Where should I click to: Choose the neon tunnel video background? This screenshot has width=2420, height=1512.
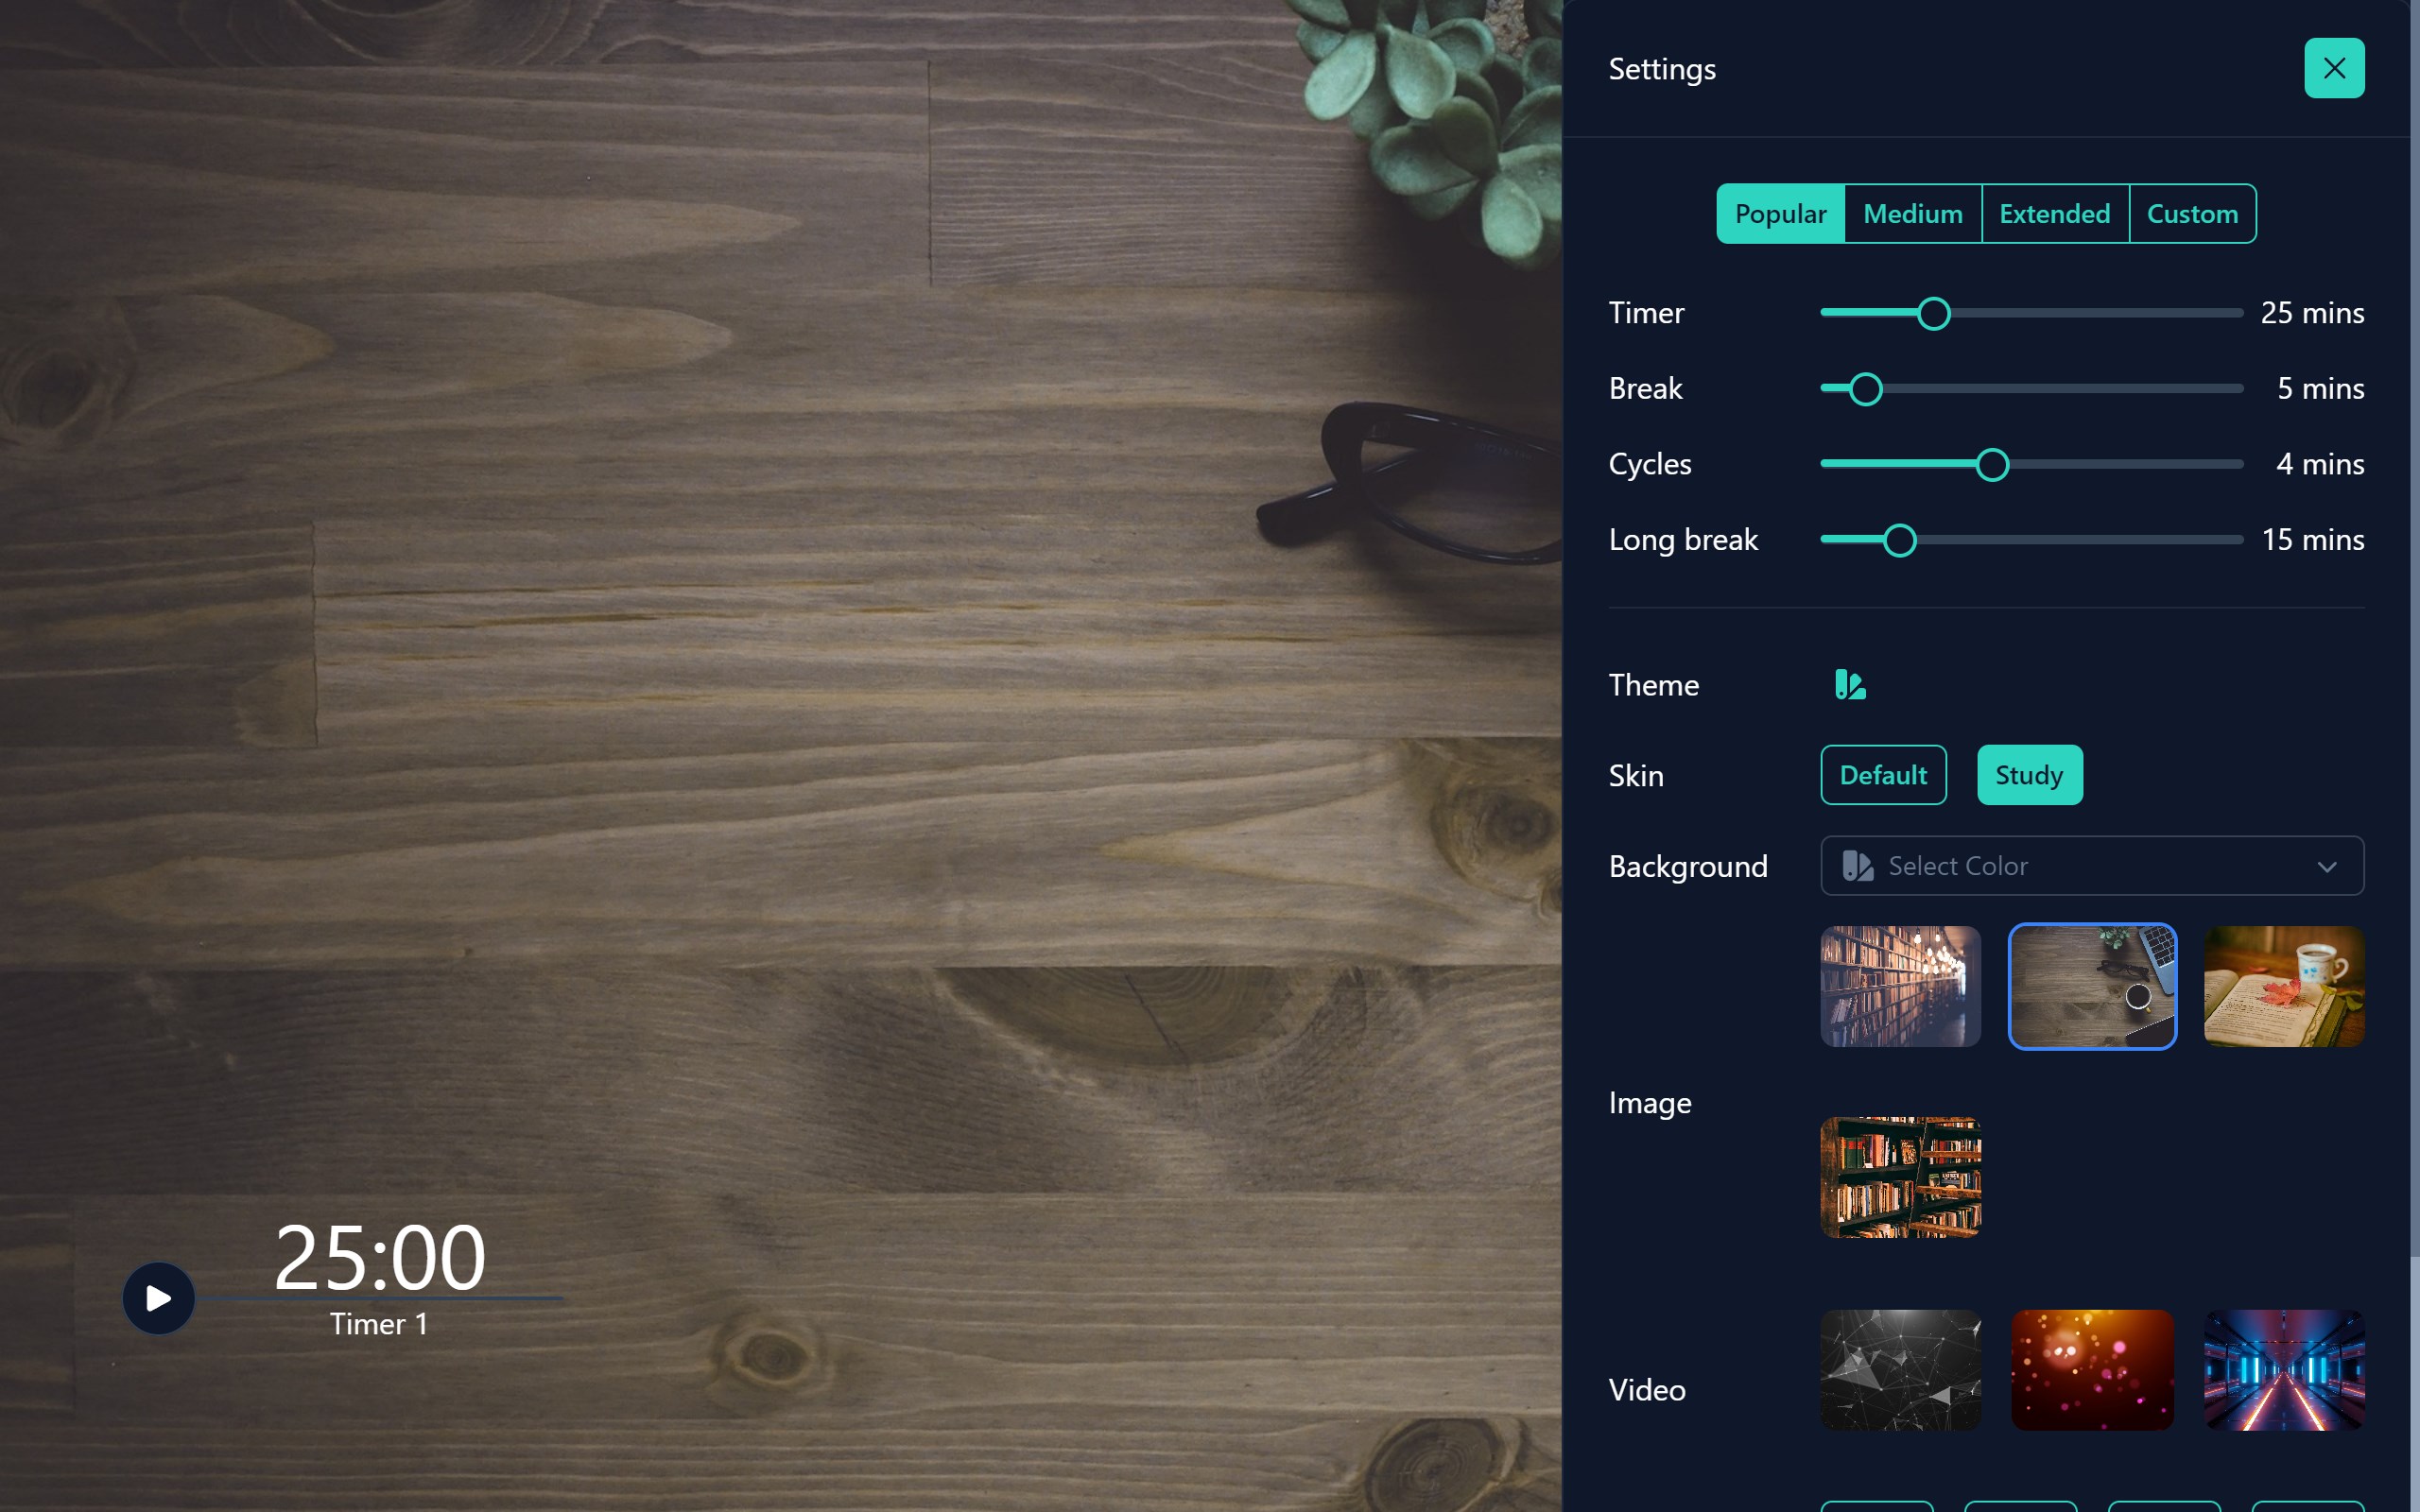2283,1369
